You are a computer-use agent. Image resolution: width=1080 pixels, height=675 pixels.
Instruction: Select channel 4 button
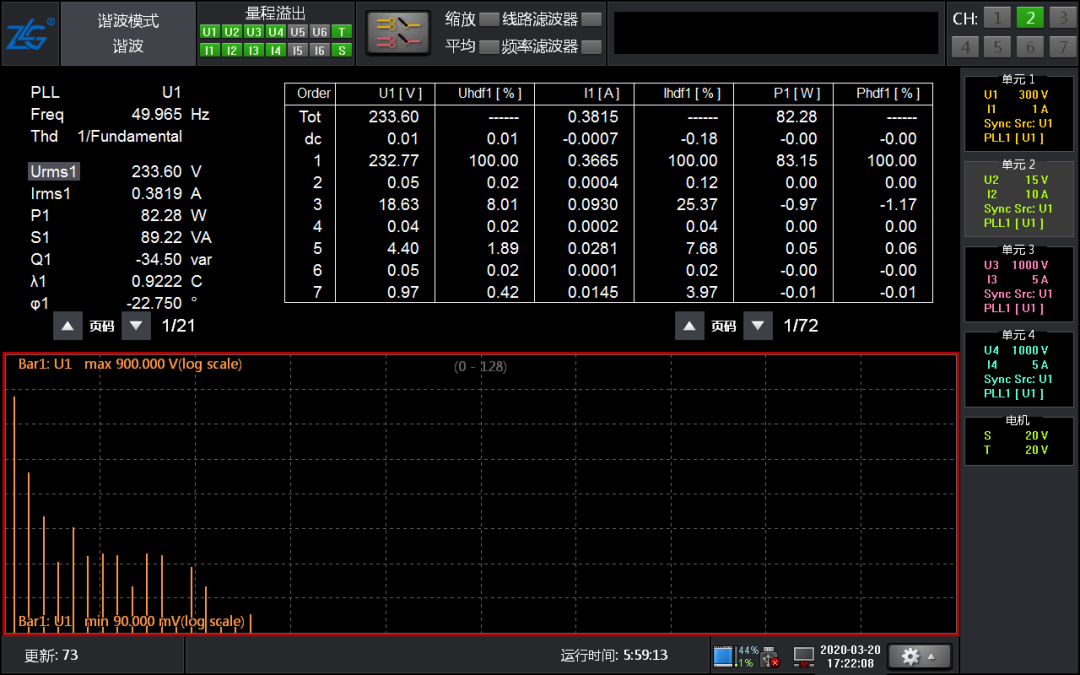(965, 47)
